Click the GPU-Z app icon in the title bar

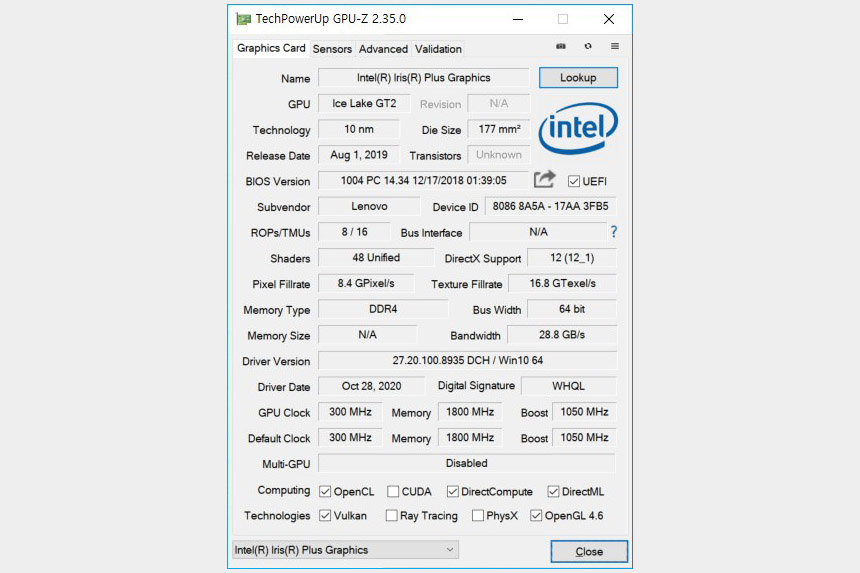[x=243, y=20]
